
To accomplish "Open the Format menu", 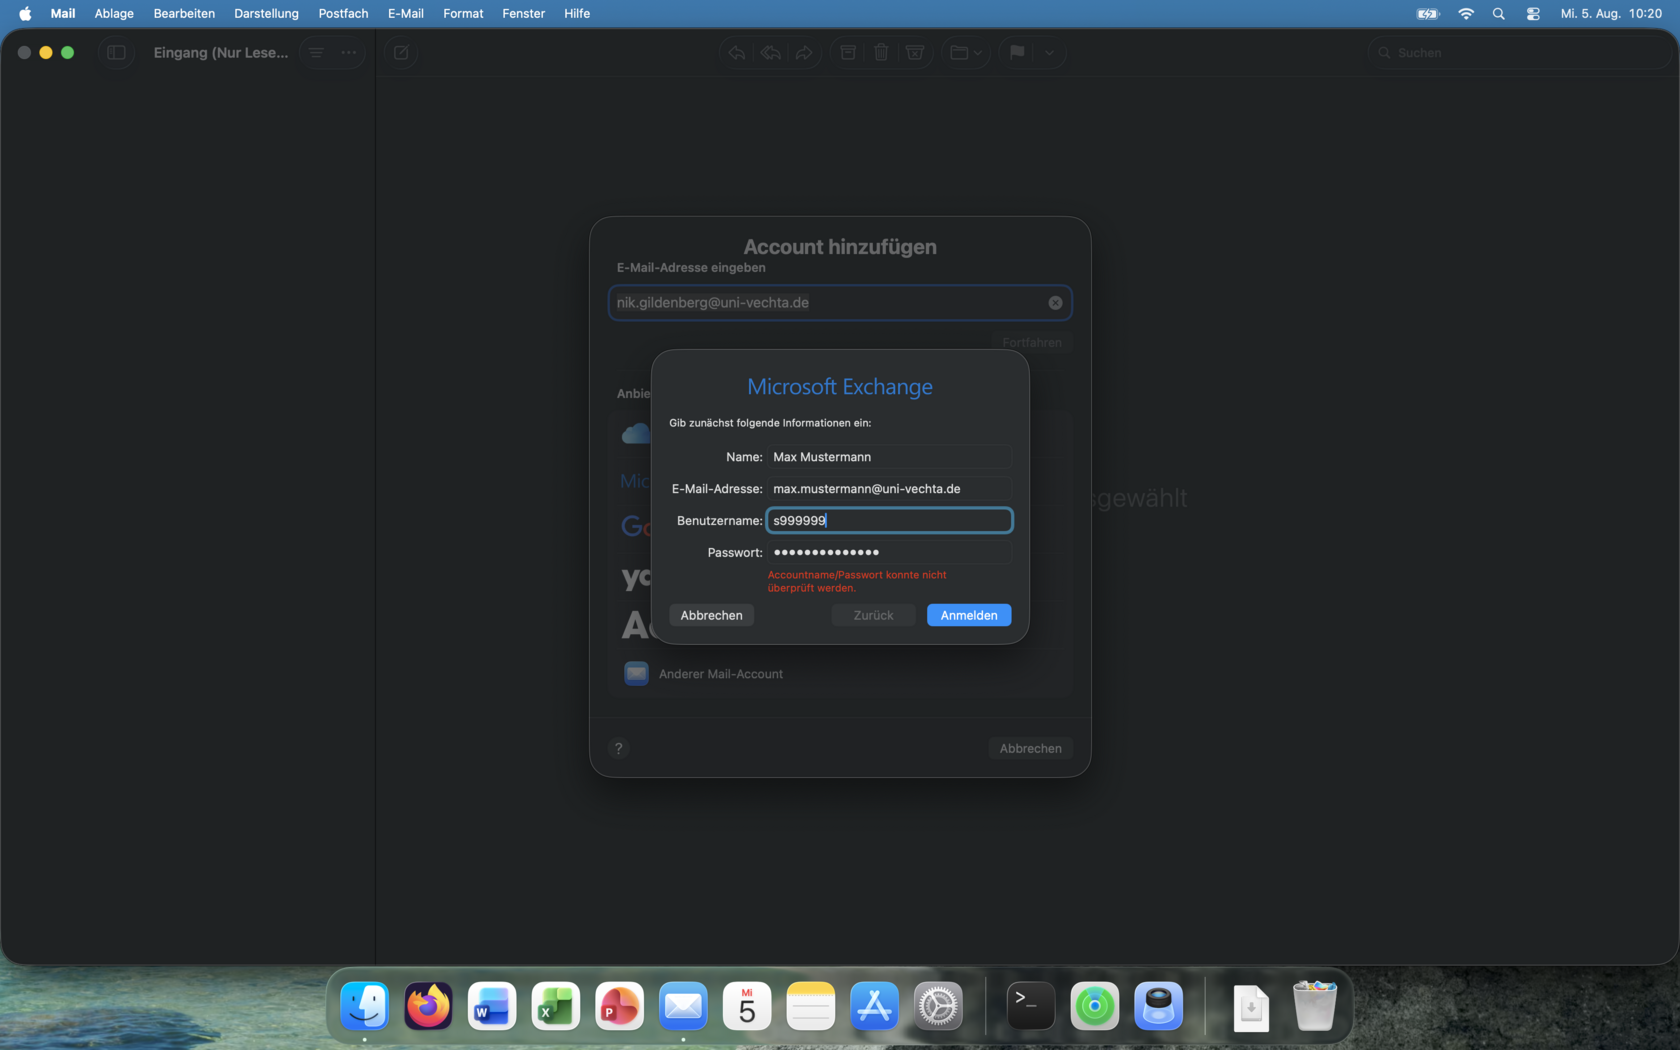I will tap(463, 14).
